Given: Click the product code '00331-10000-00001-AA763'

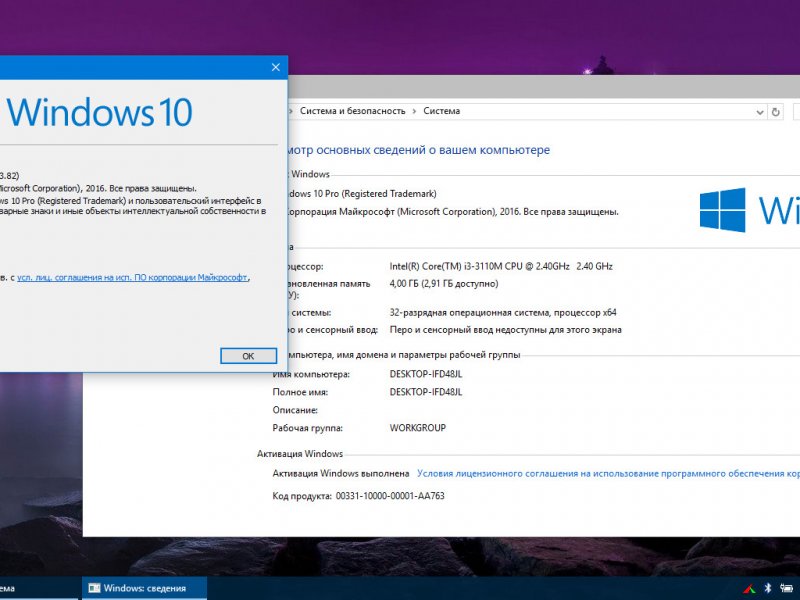Looking at the screenshot, I should (390, 496).
